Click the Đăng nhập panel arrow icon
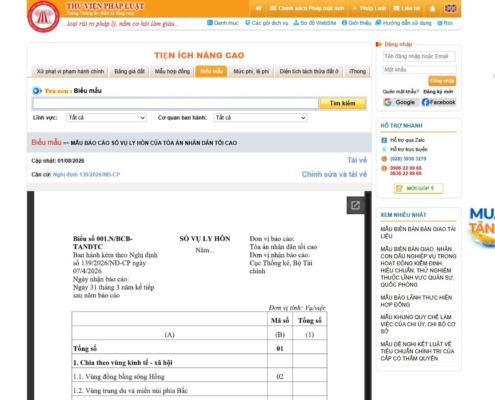Screen dimensions: 495x400 tap(379, 44)
